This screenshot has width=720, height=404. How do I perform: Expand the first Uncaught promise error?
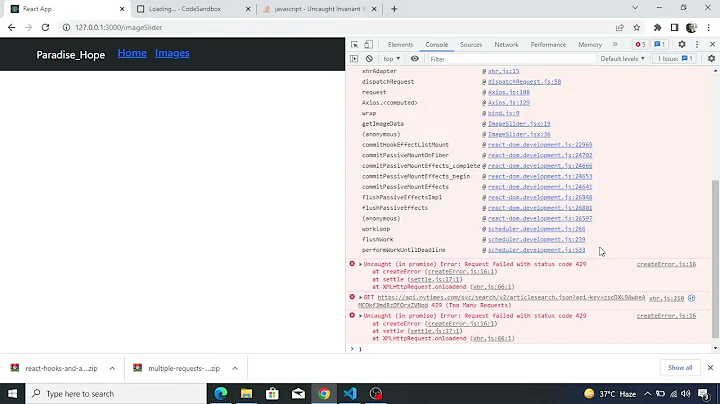(360, 264)
